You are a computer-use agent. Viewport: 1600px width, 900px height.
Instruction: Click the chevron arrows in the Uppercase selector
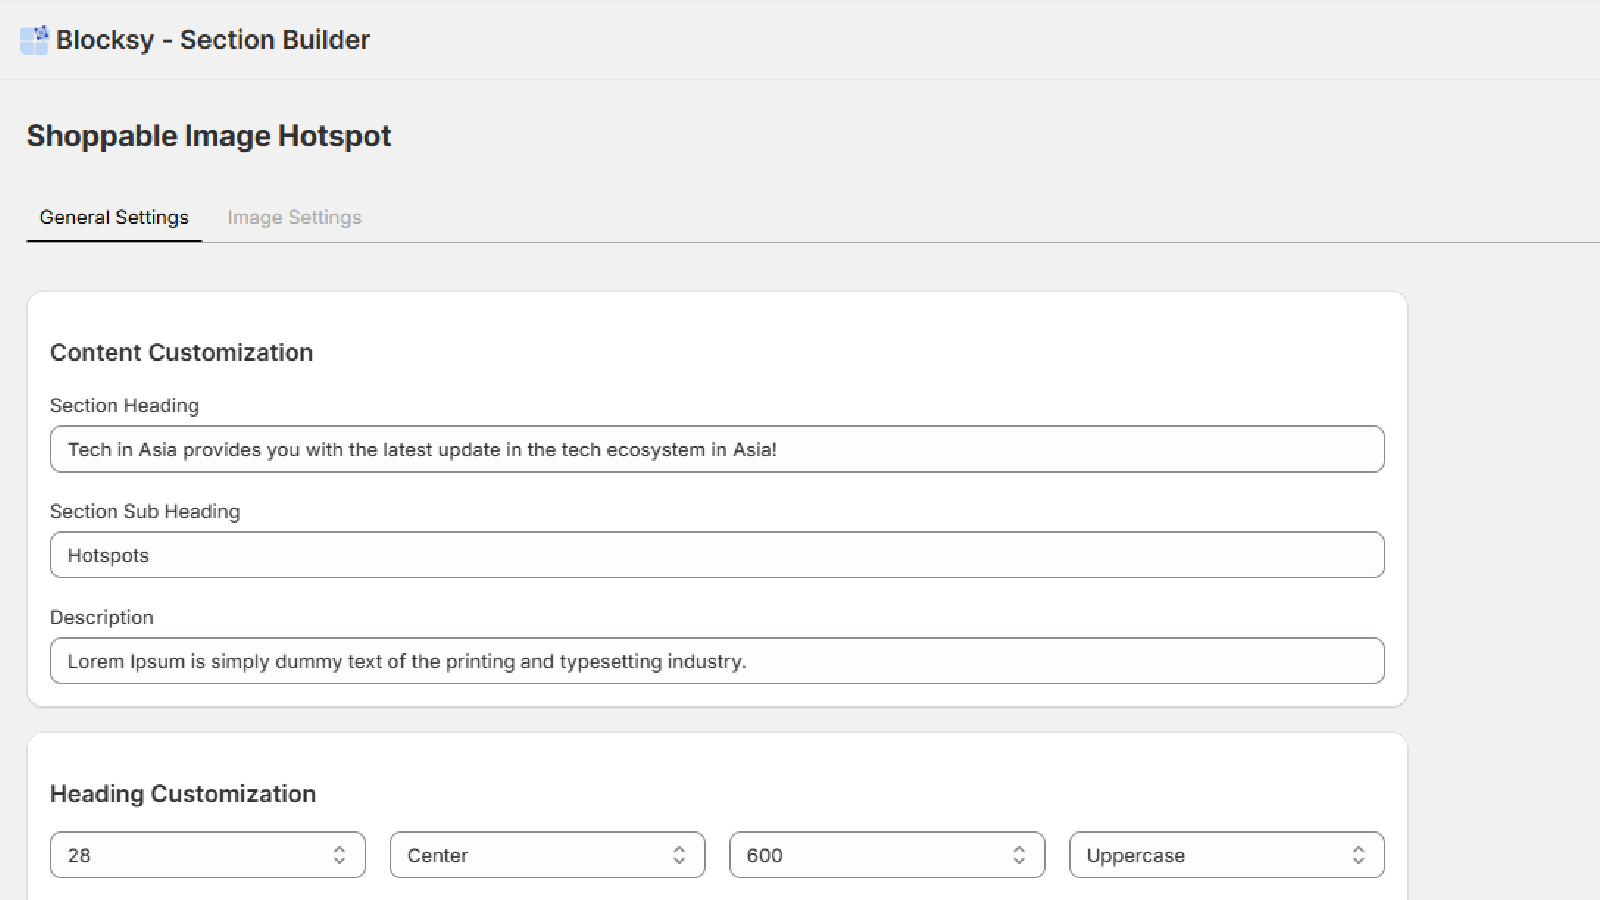(x=1358, y=855)
